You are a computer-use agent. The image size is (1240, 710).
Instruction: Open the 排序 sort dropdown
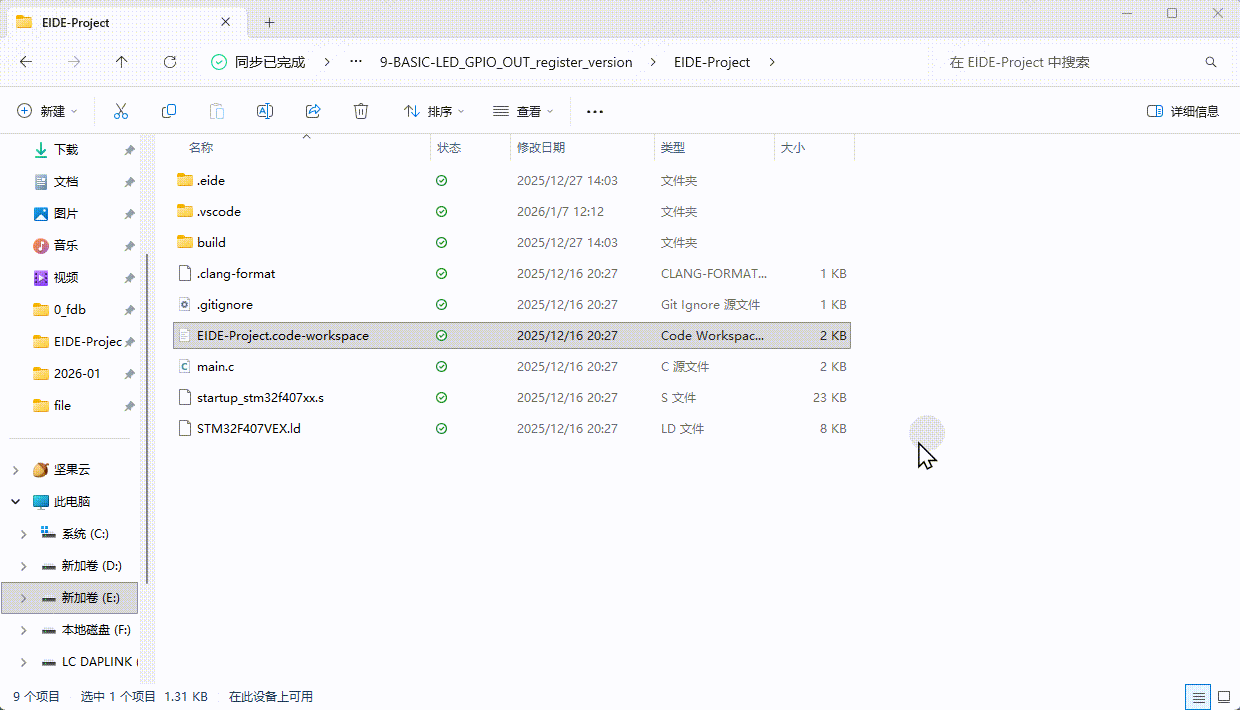(428, 111)
